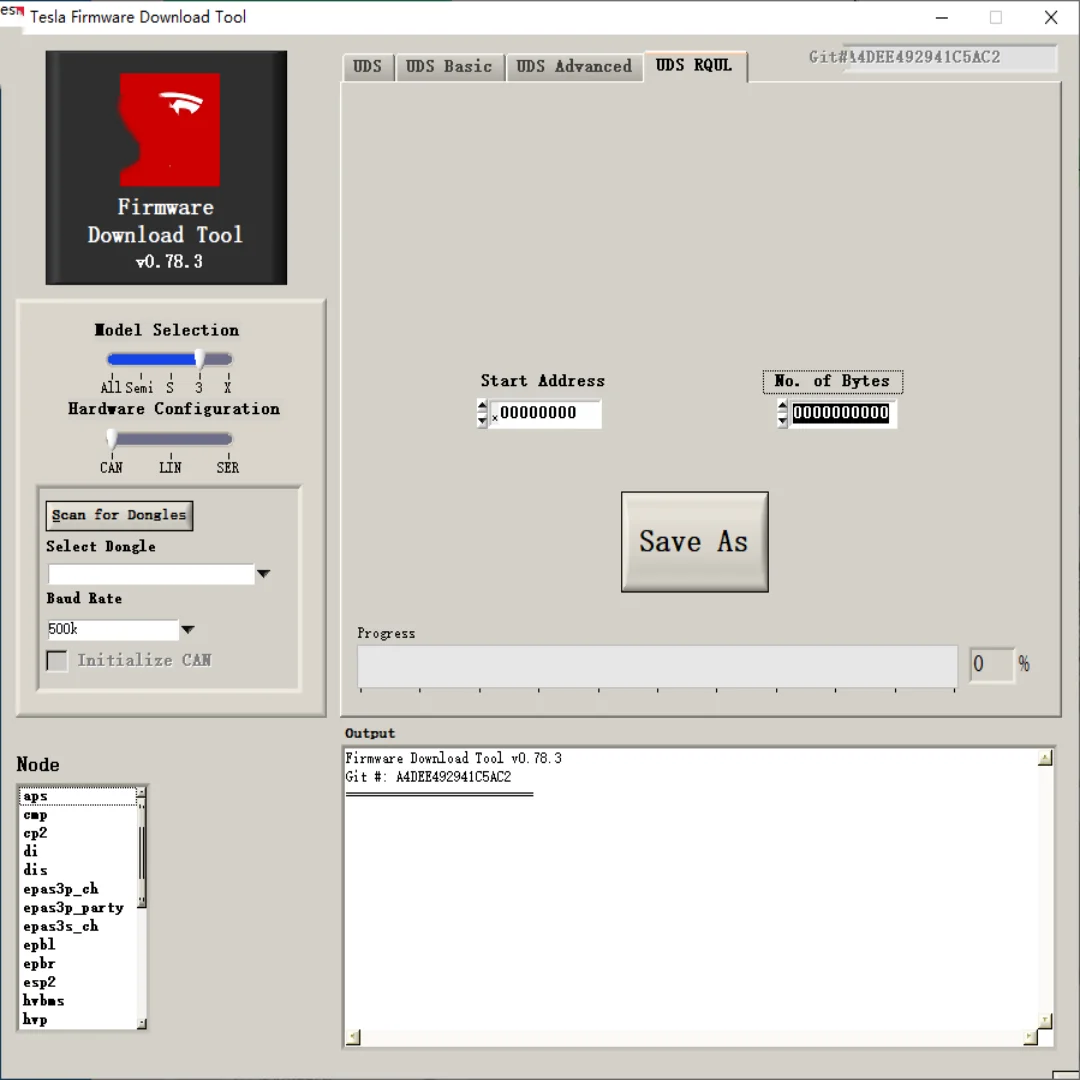Open the Select Dongle dropdown
The image size is (1080, 1080).
coord(263,574)
